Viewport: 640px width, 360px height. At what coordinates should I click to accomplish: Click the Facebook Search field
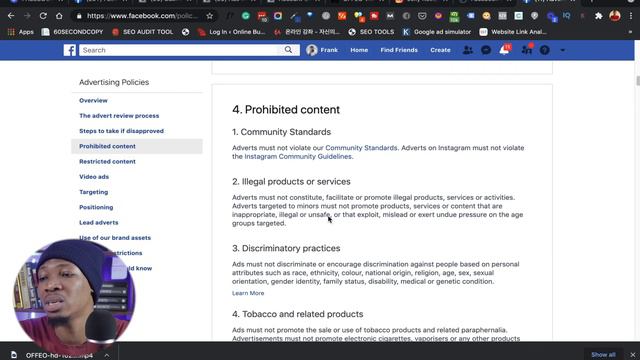click(179, 50)
